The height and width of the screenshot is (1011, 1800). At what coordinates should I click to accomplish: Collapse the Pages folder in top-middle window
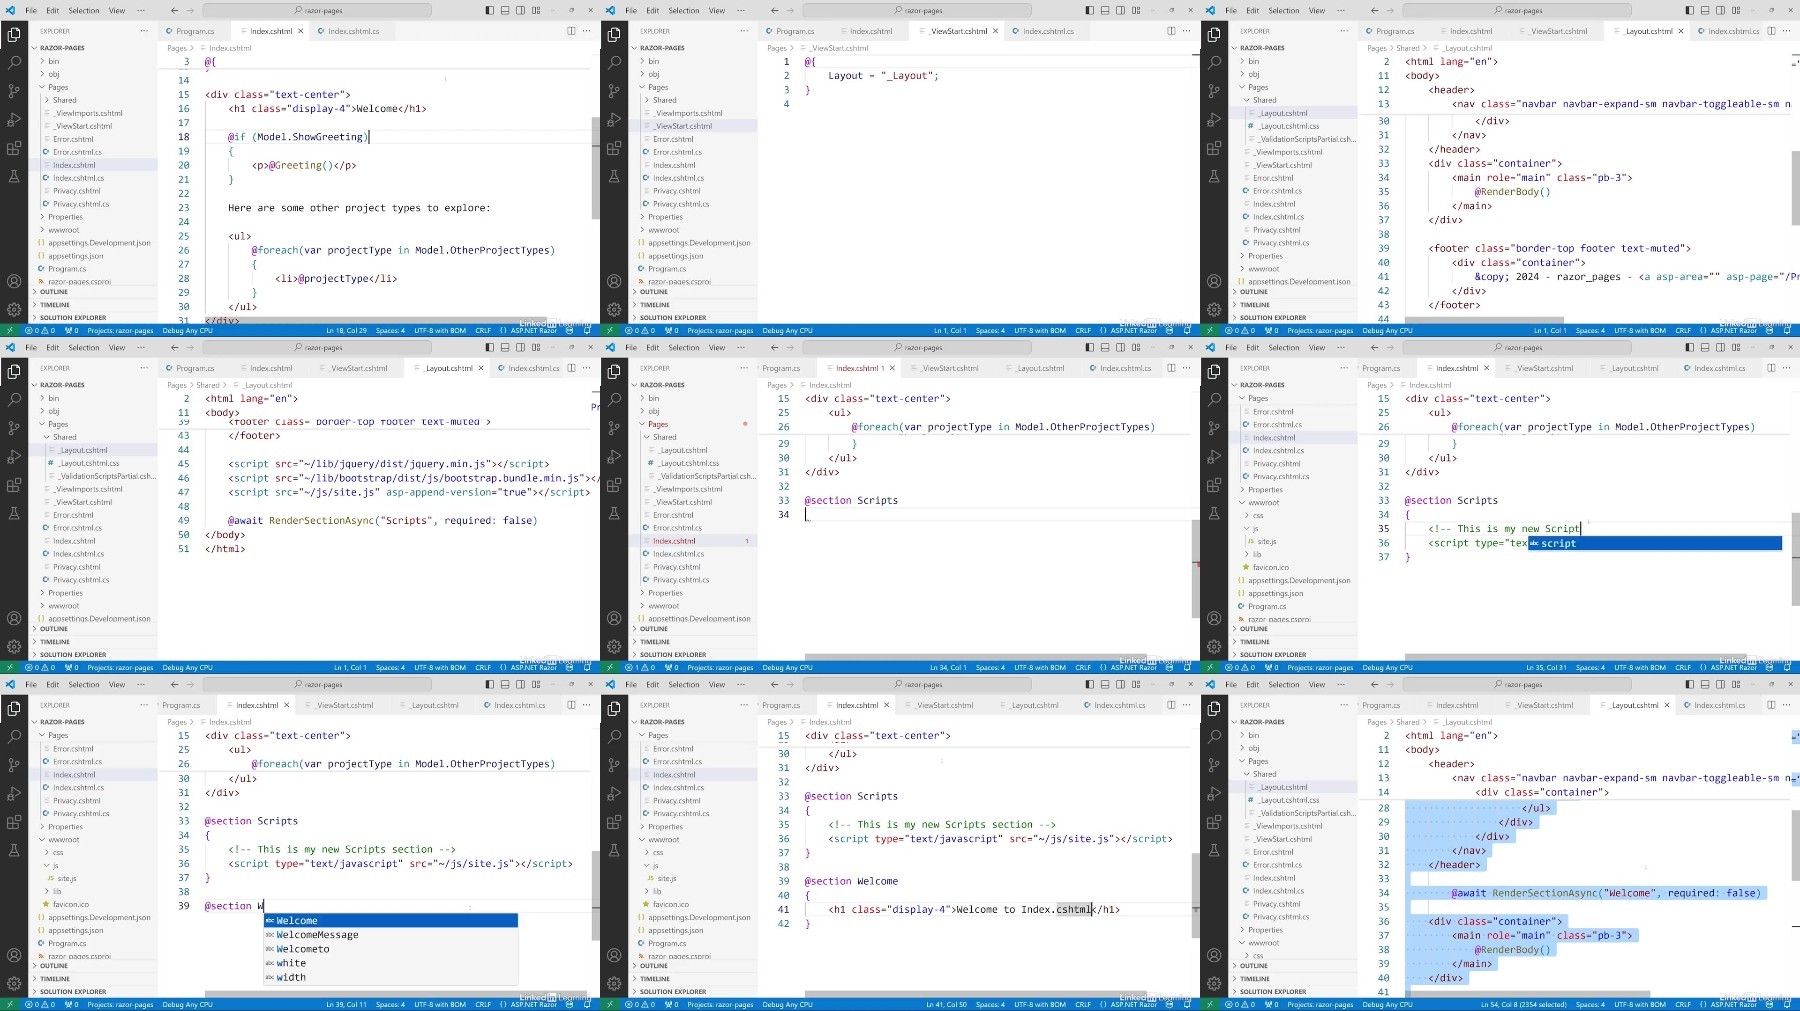click(x=658, y=87)
